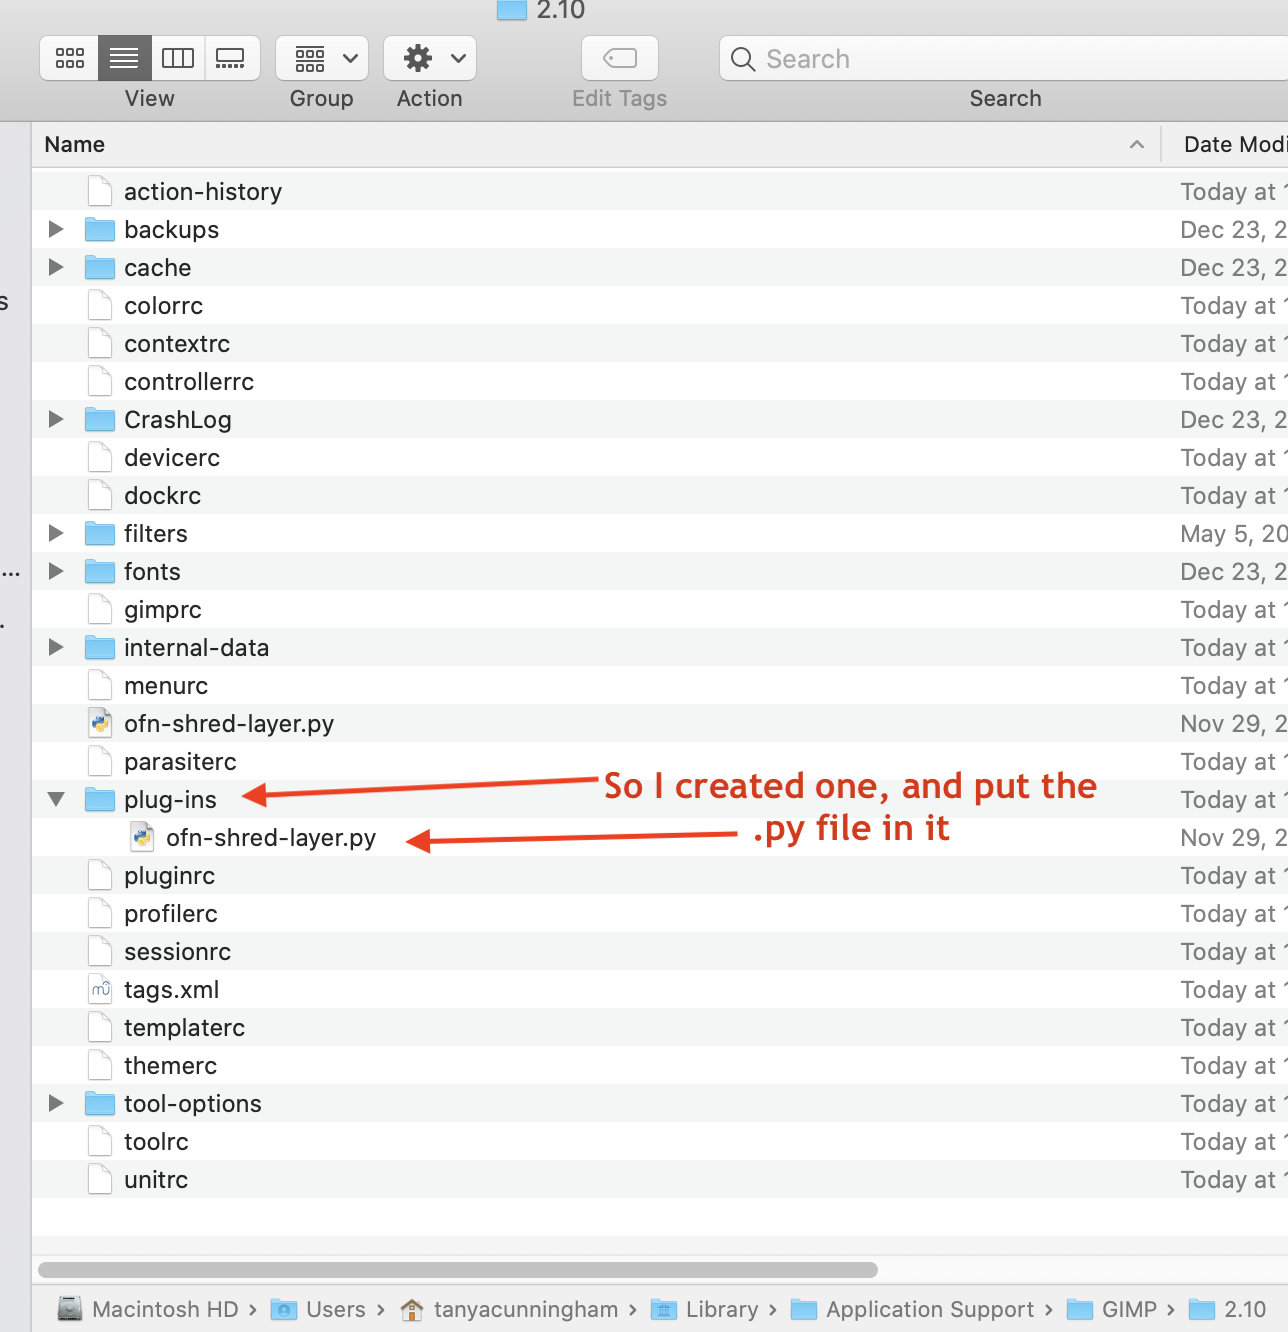Viewport: 1288px width, 1332px height.
Task: Select the tags.xml file icon
Action: (x=100, y=989)
